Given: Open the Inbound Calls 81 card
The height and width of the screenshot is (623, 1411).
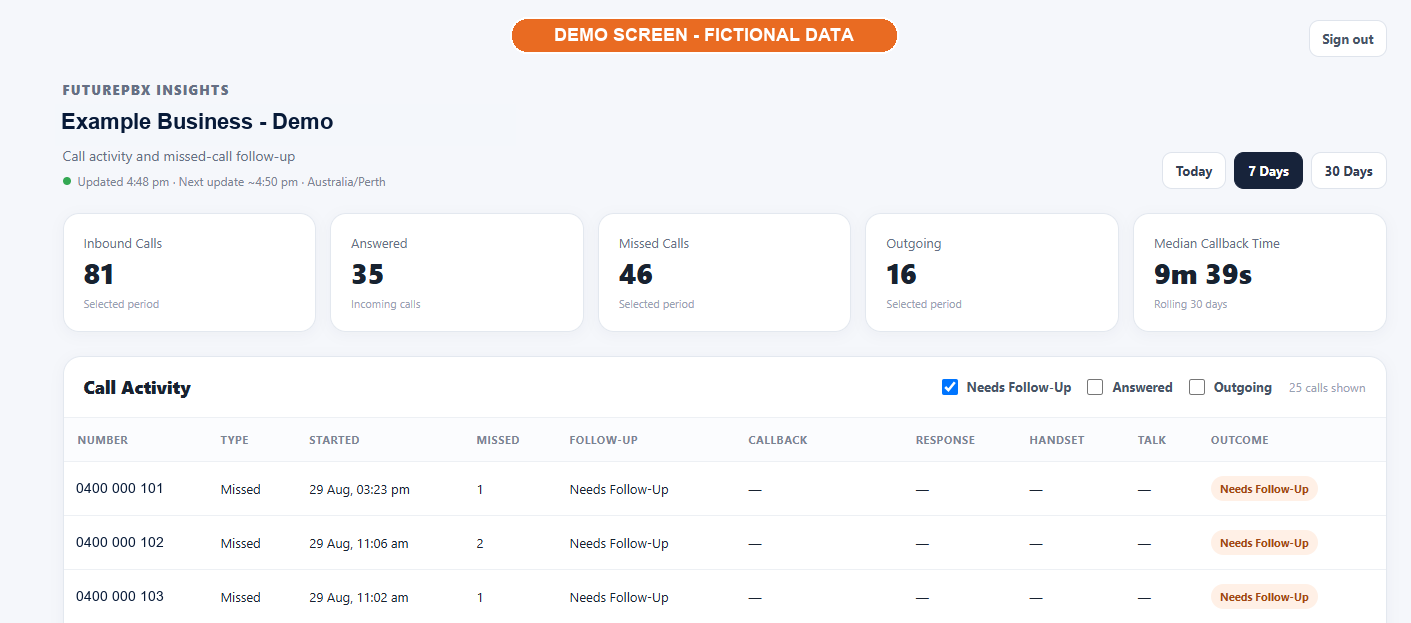Looking at the screenshot, I should pos(189,272).
